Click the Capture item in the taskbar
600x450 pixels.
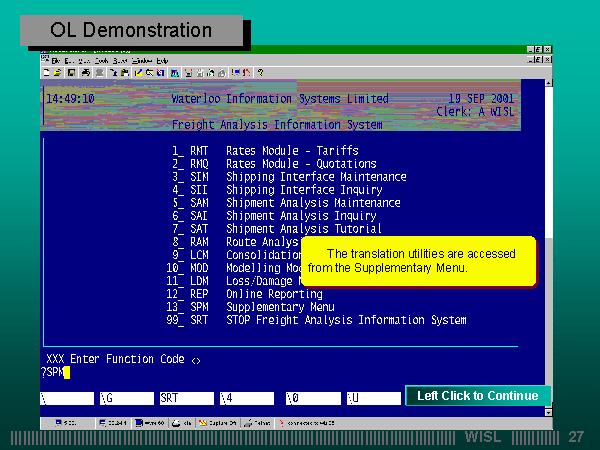click(217, 422)
